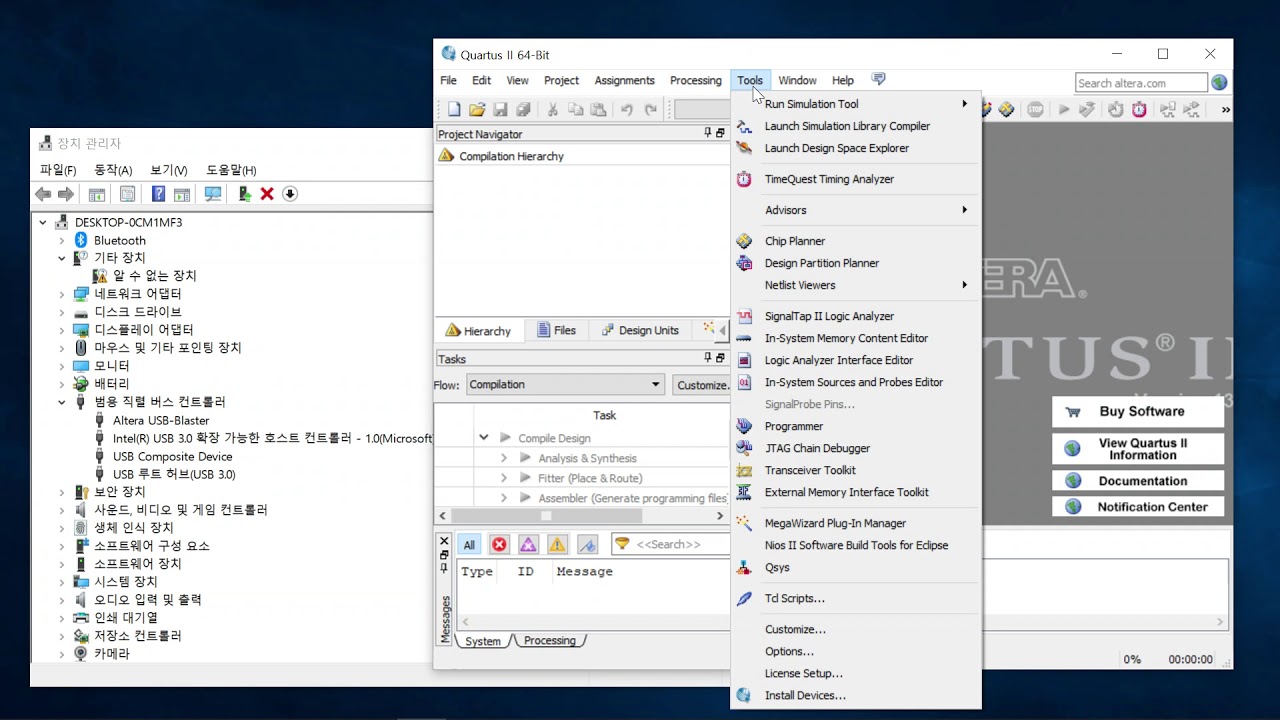Collapse the Compile Design task
Viewport: 1280px width, 720px height.
click(484, 438)
